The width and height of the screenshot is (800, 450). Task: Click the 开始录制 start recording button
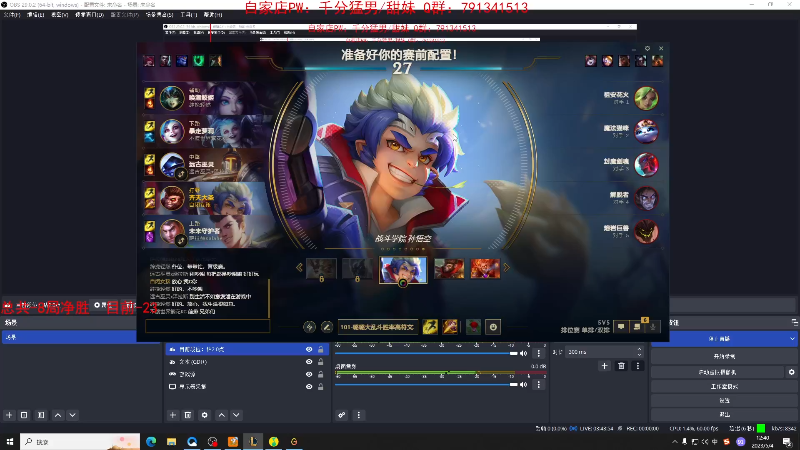pos(724,356)
